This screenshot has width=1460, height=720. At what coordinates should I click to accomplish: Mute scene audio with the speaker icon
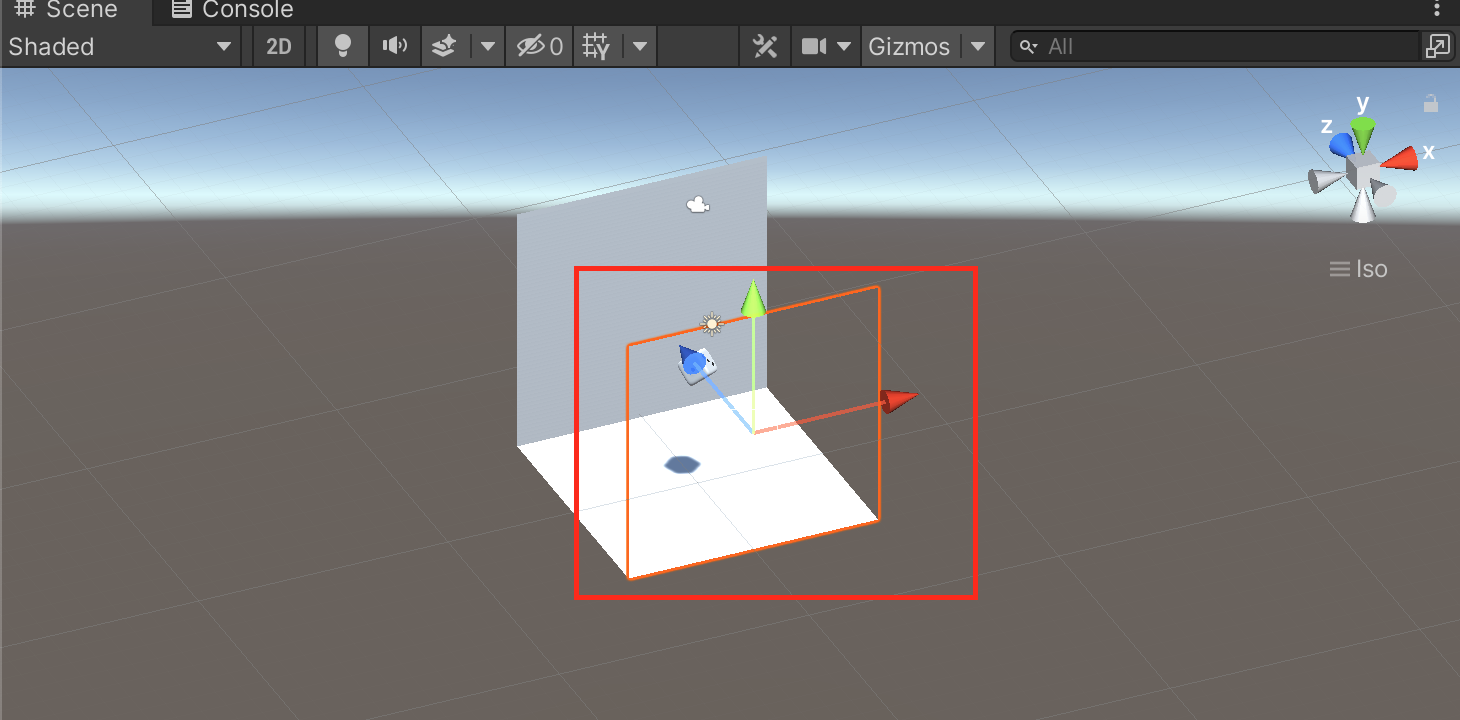(395, 47)
